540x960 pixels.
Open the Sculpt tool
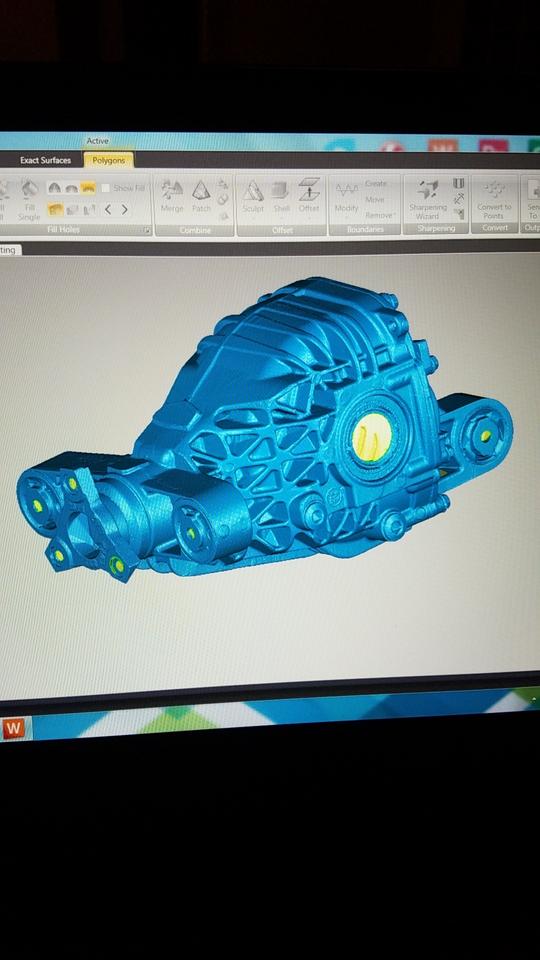point(253,197)
